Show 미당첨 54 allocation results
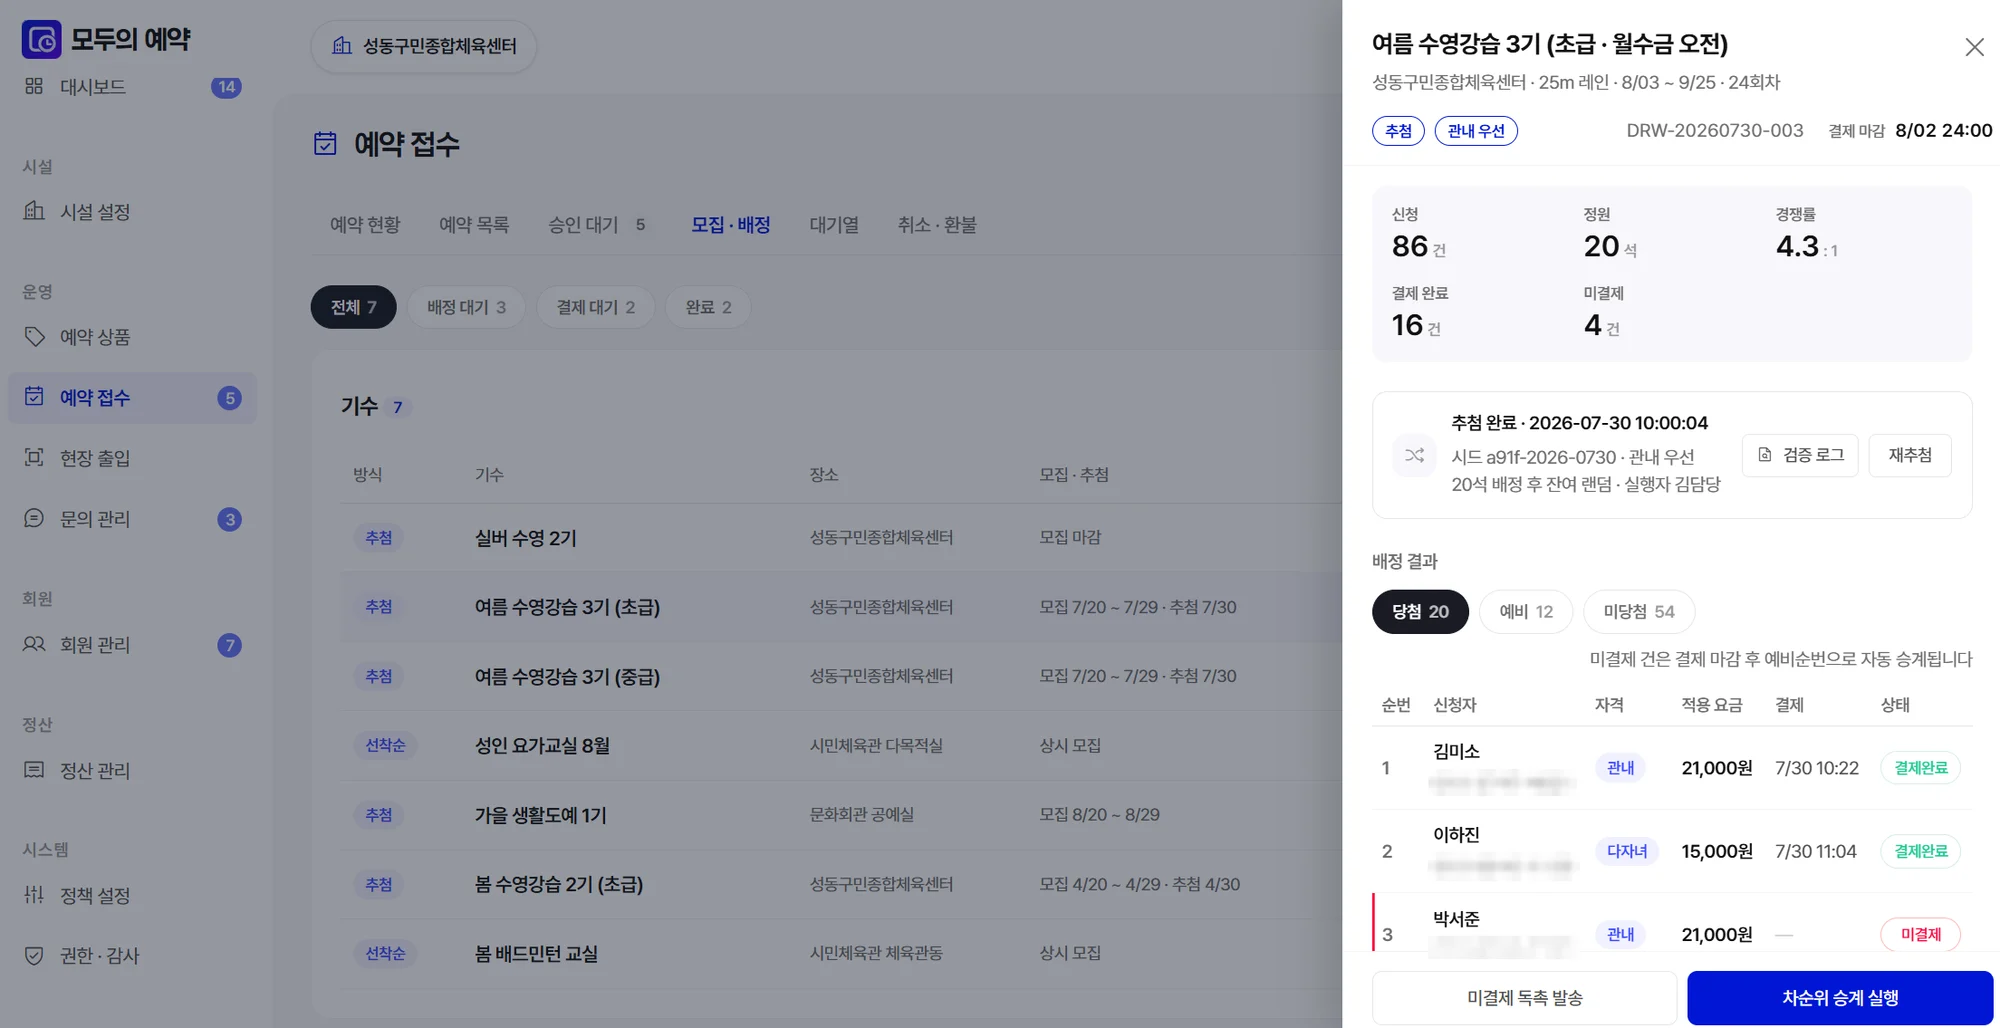This screenshot has height=1028, width=2000. tap(1639, 612)
